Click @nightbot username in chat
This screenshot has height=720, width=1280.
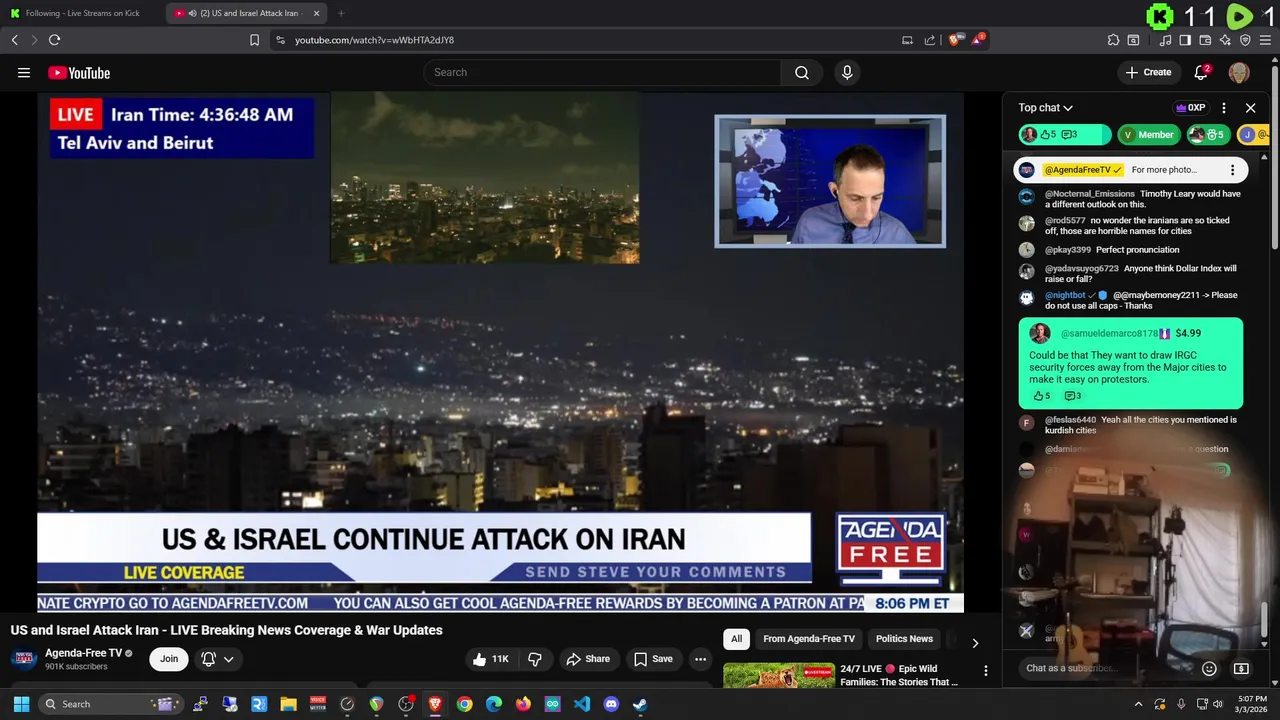click(1065, 295)
